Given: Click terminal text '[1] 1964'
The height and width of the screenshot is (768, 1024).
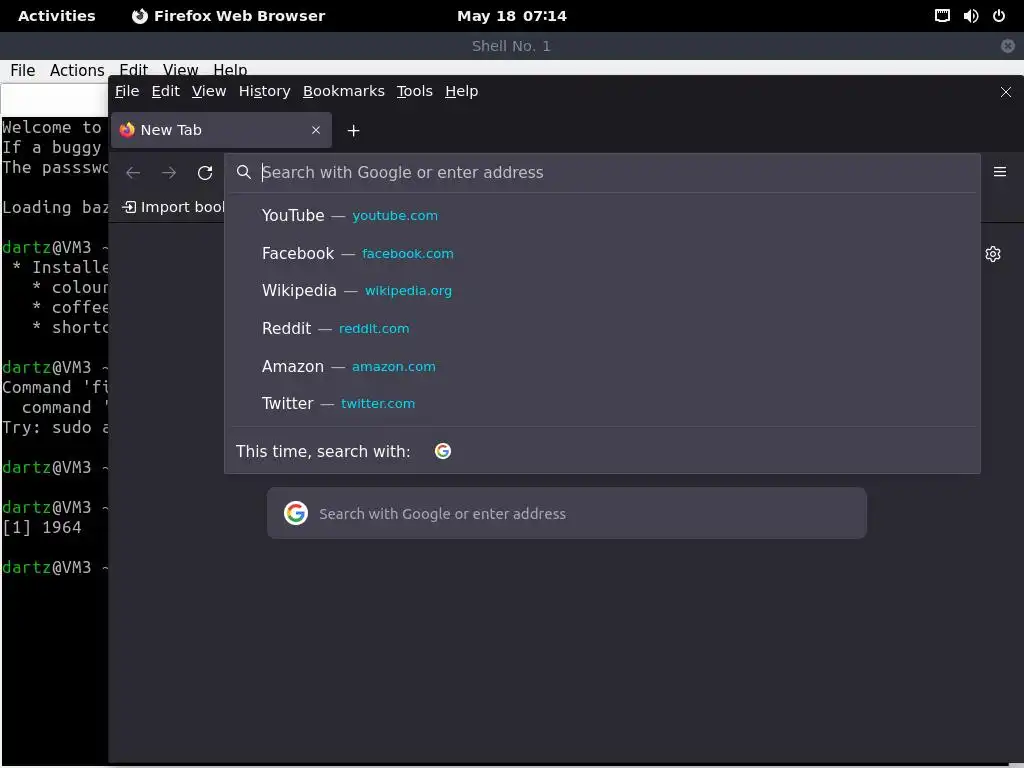Looking at the screenshot, I should pos(42,528).
